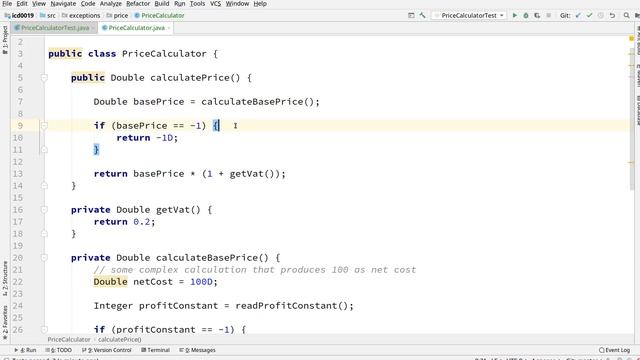Collapse the if fold at line 26
The height and width of the screenshot is (360, 640).
[44, 330]
